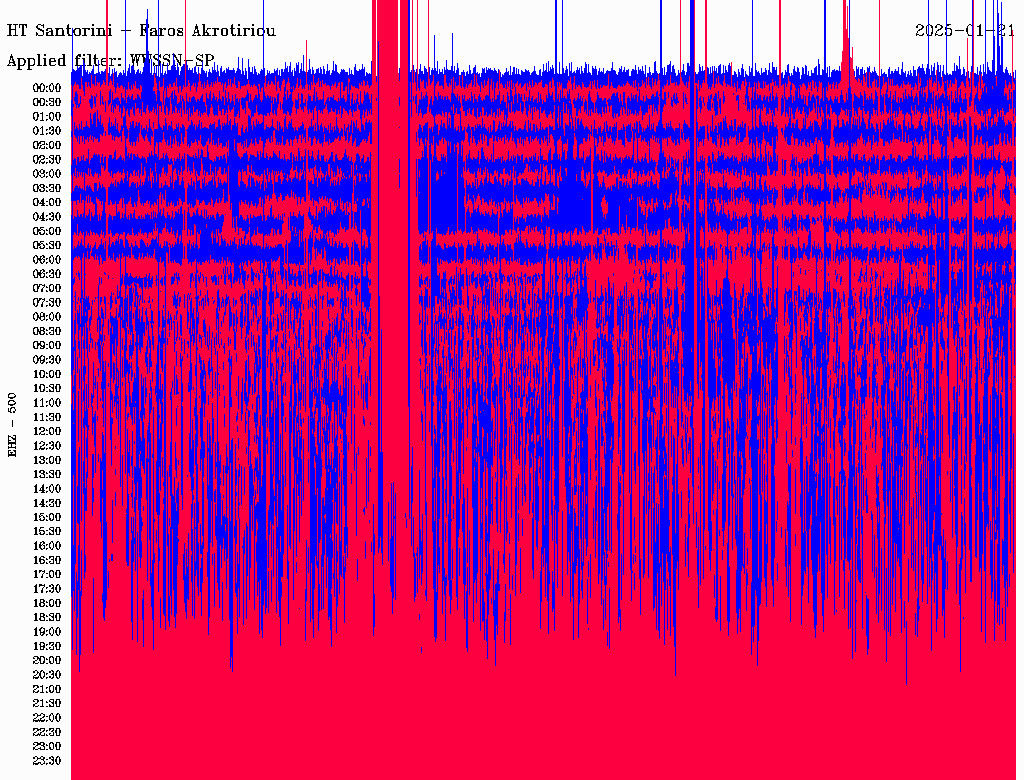The height and width of the screenshot is (780, 1024).
Task: Select the 08:00 time label
Action: 47,317
